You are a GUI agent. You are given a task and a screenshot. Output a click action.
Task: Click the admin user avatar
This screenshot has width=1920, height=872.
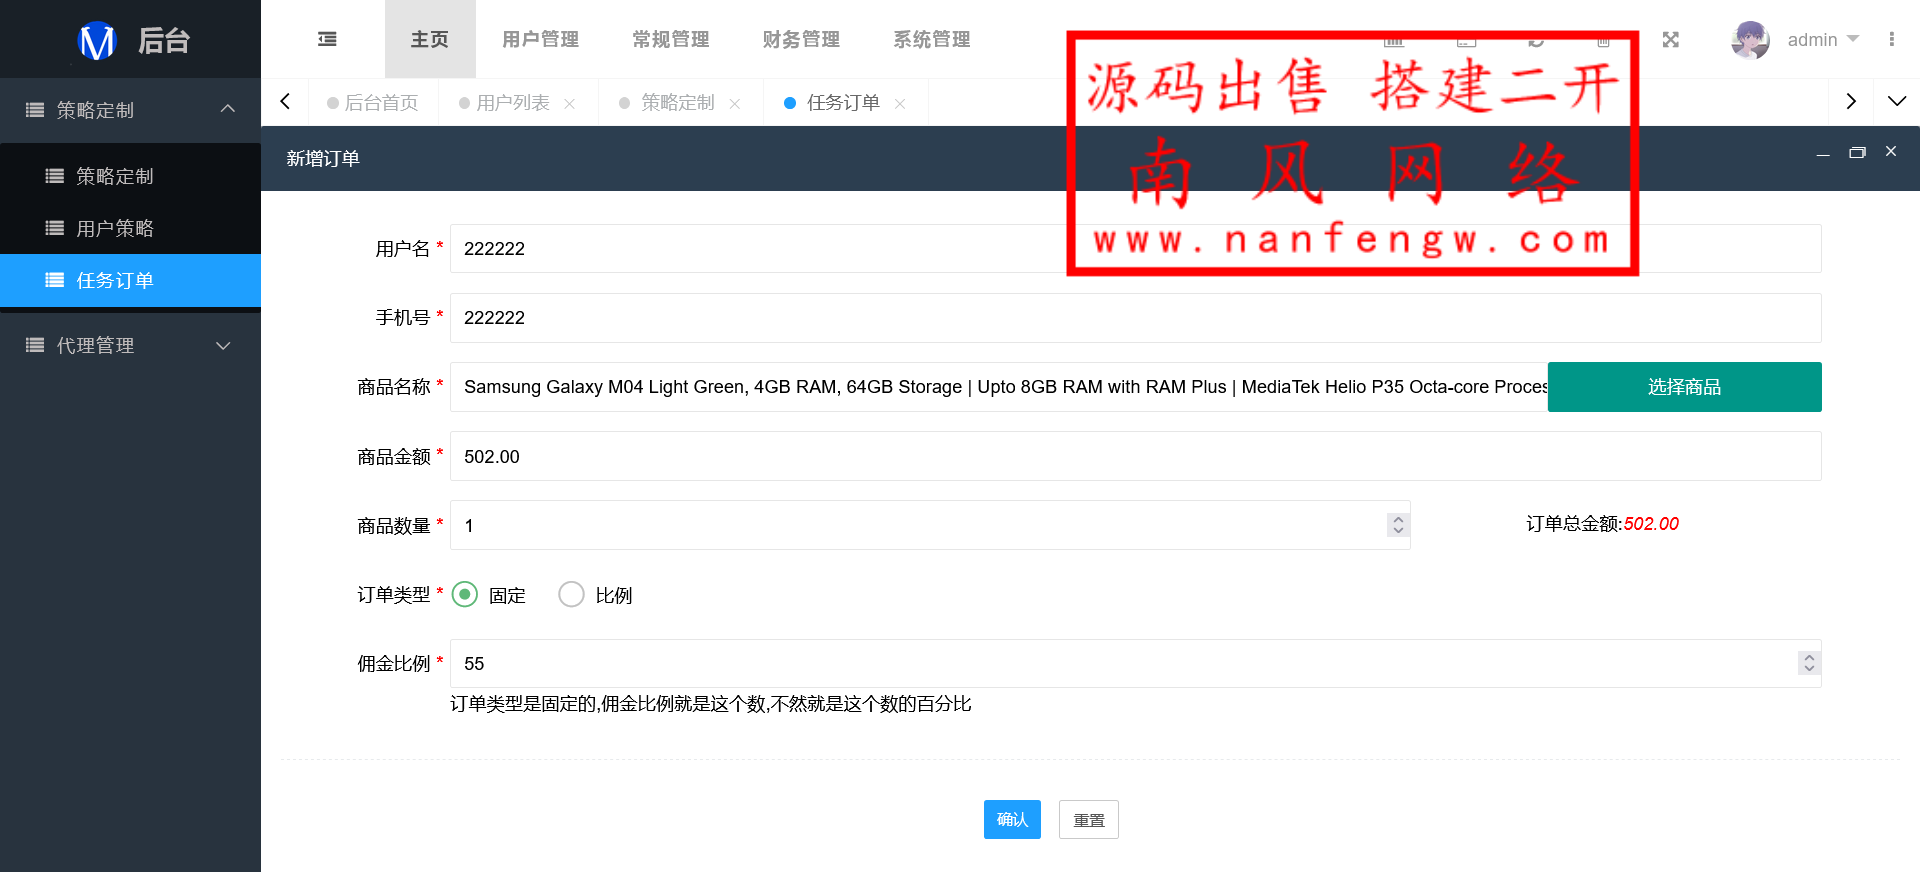1749,40
